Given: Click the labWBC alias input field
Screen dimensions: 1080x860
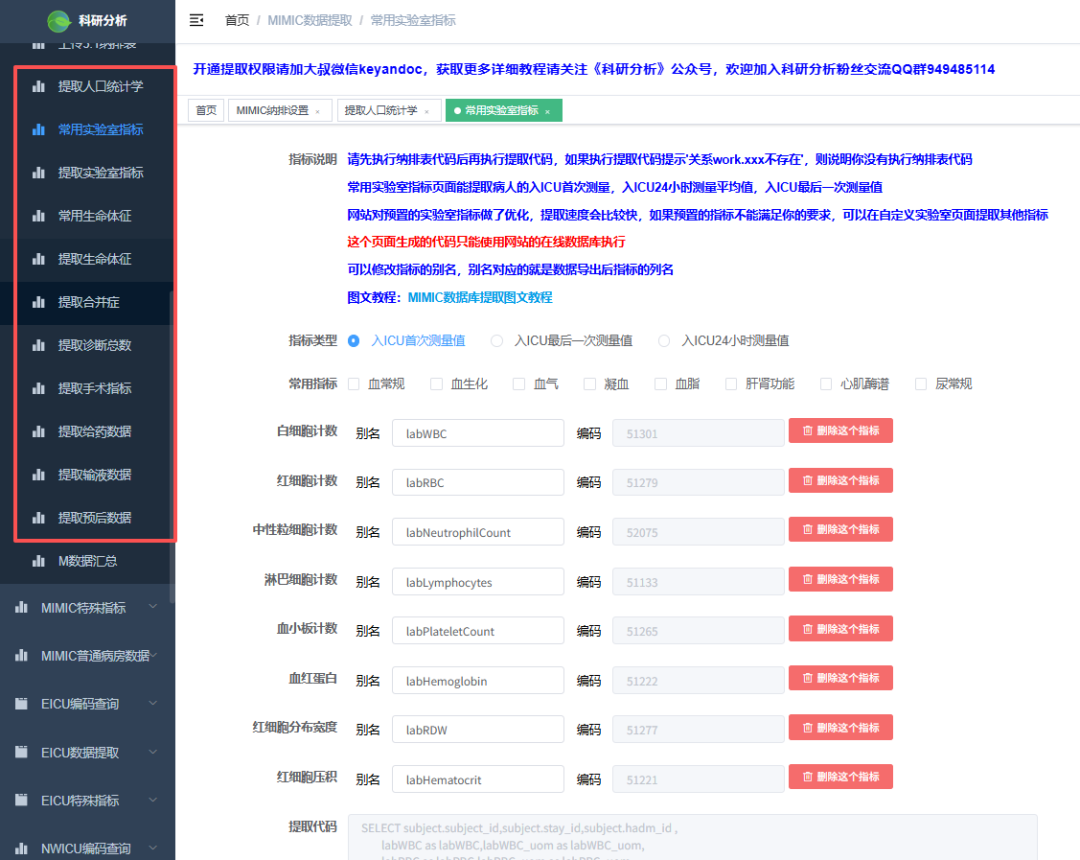Looking at the screenshot, I should point(478,433).
